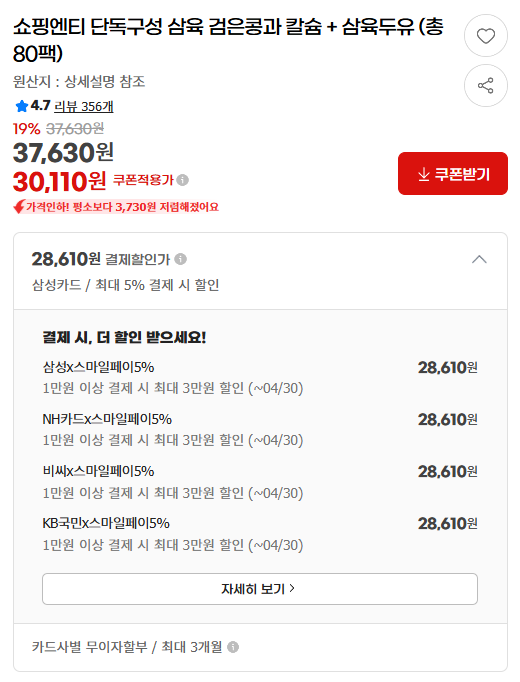This screenshot has width=520, height=682.
Task: Open the share icon button
Action: click(485, 86)
